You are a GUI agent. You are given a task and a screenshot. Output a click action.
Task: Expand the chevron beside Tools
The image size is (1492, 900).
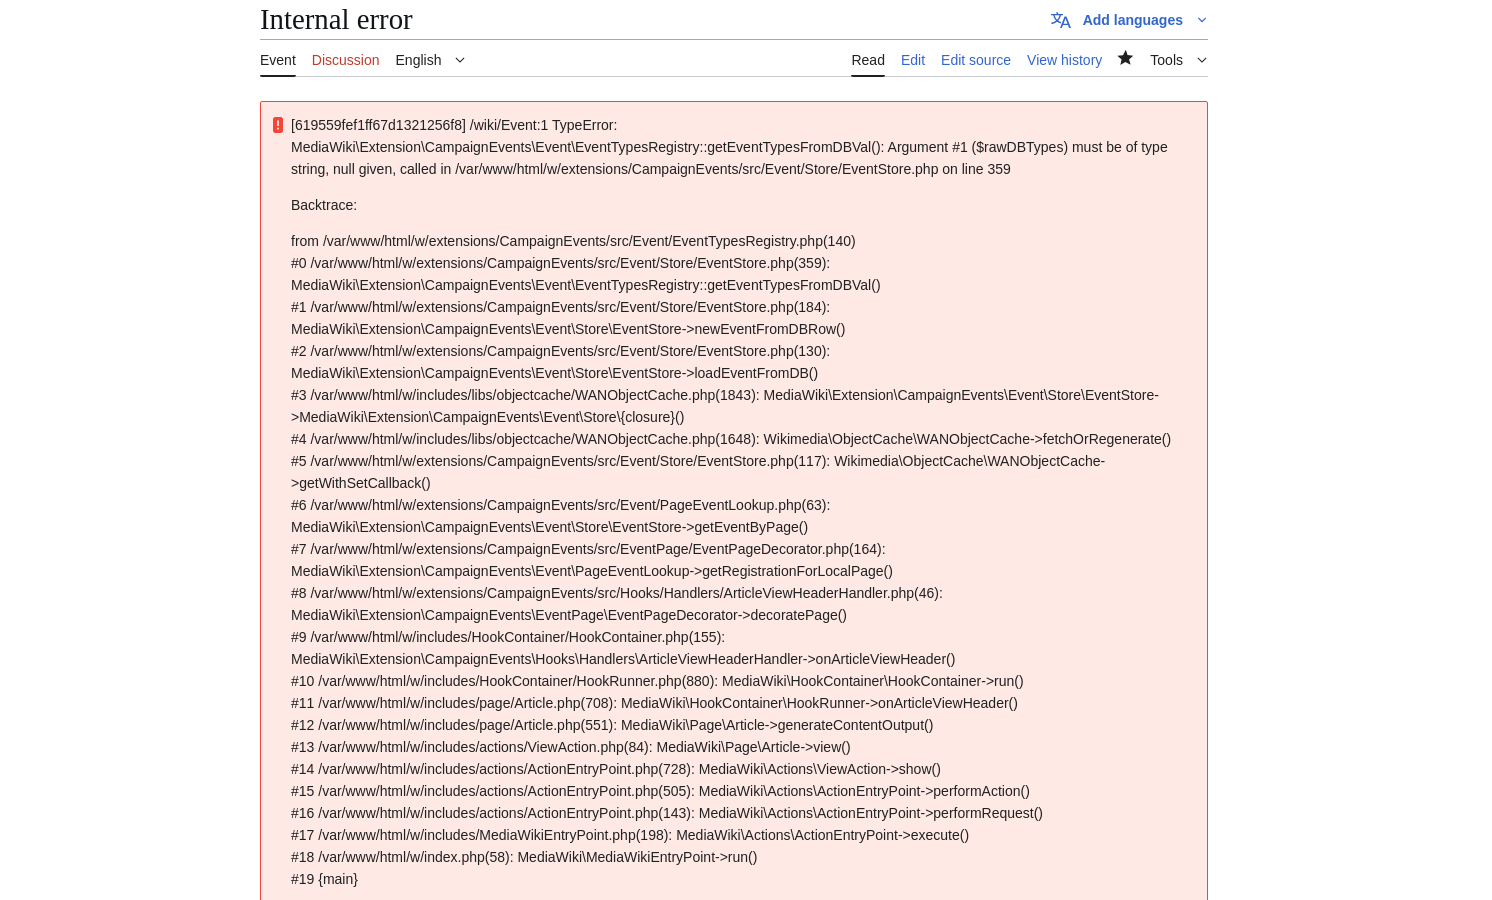coord(1202,60)
